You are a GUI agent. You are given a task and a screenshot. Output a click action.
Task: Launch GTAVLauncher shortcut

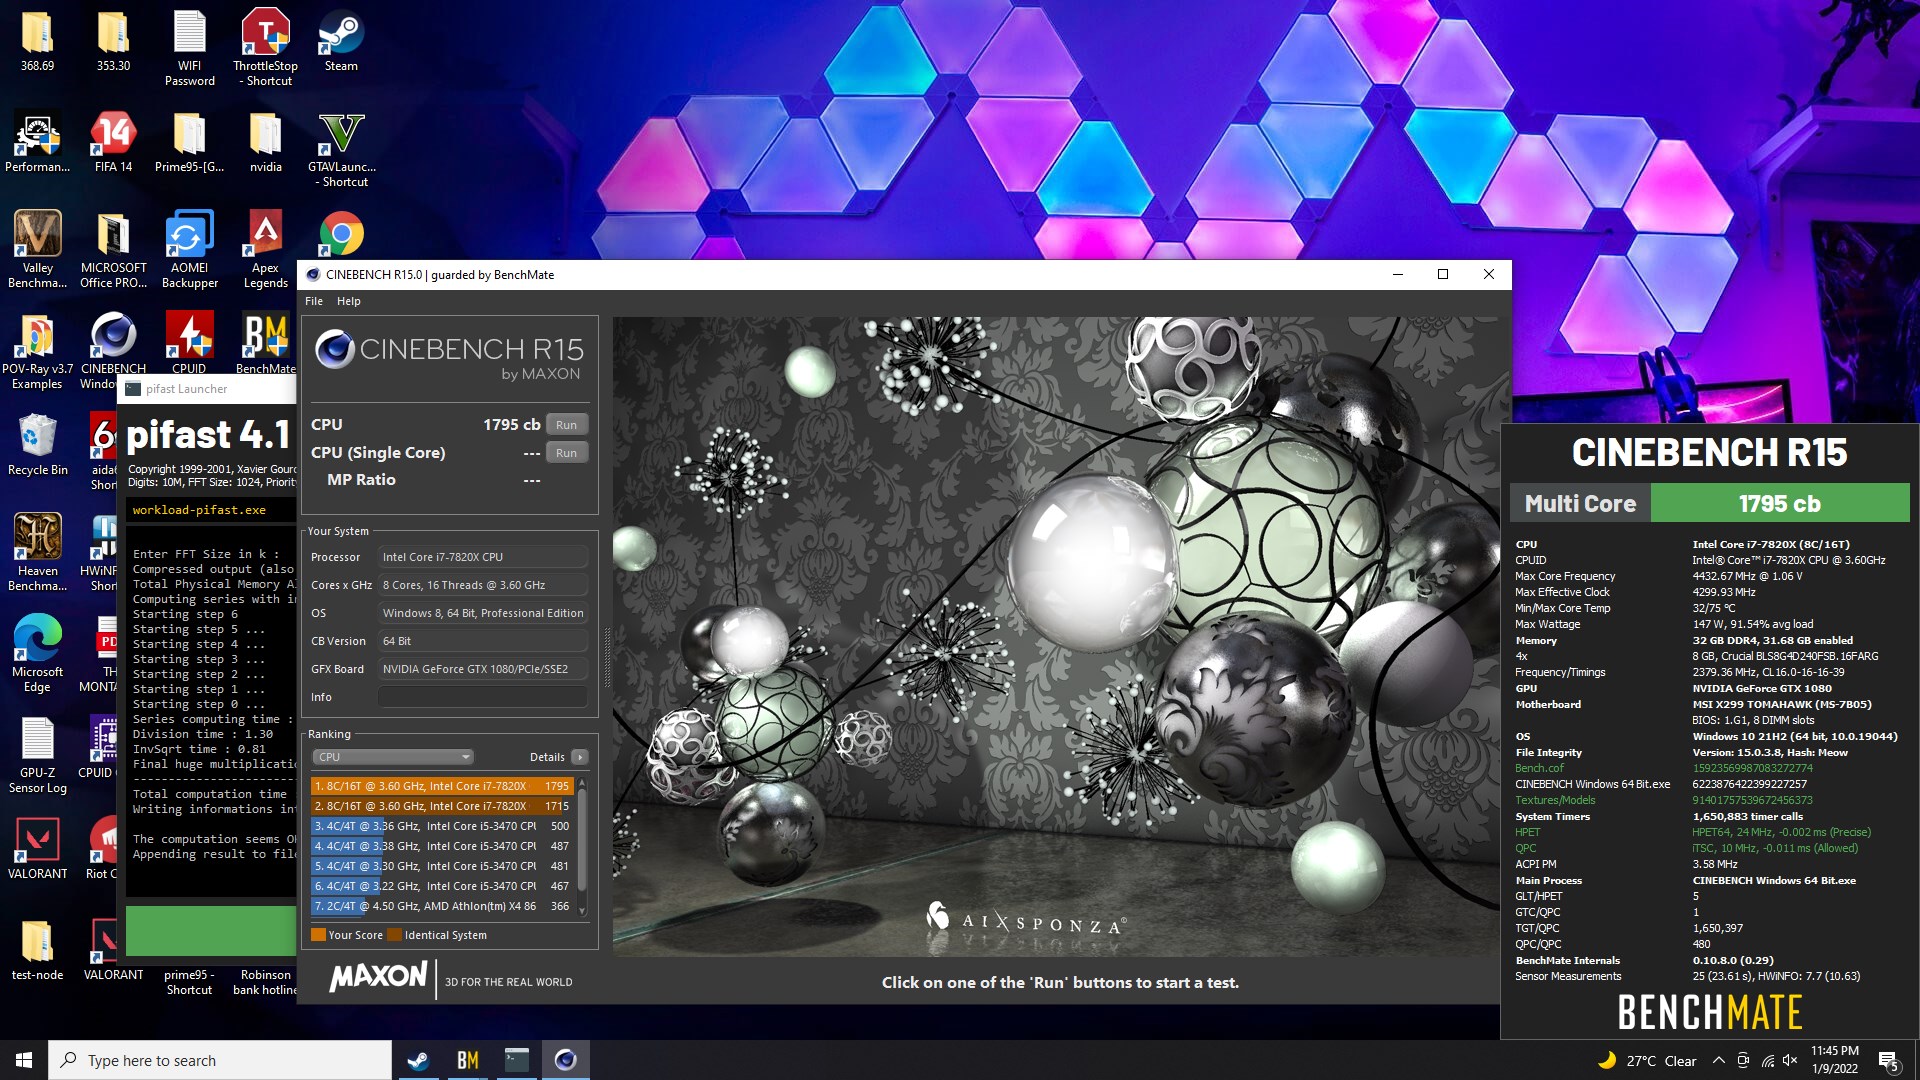(341, 150)
